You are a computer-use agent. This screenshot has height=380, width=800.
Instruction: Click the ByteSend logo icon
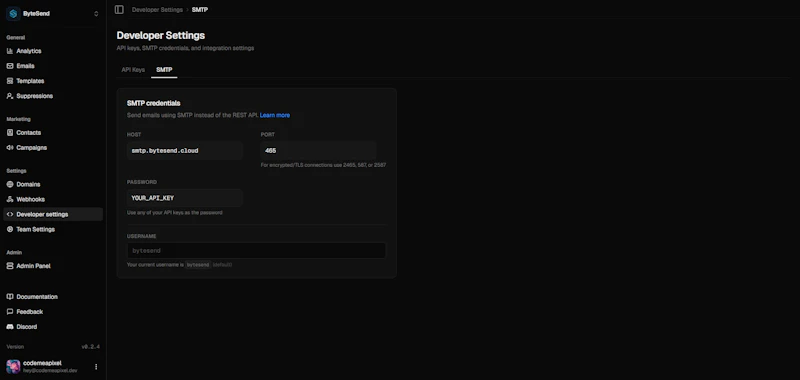(x=13, y=14)
